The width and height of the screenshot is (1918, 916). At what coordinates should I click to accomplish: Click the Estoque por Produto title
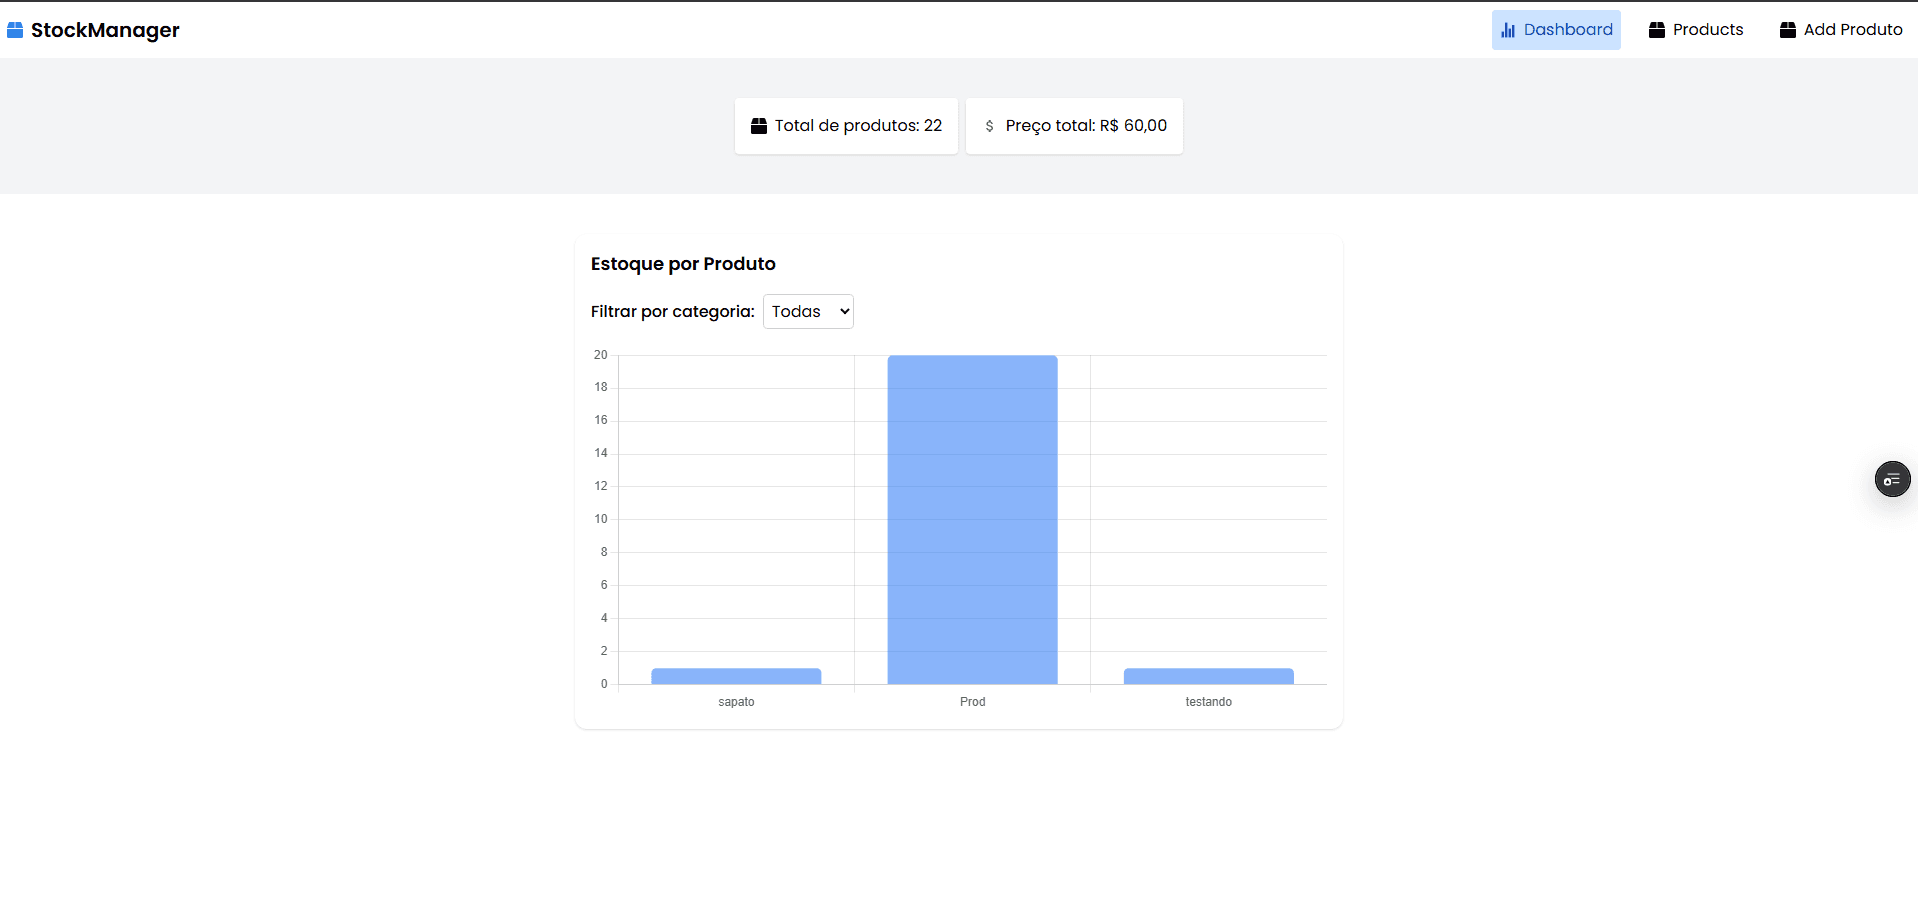[x=683, y=263]
